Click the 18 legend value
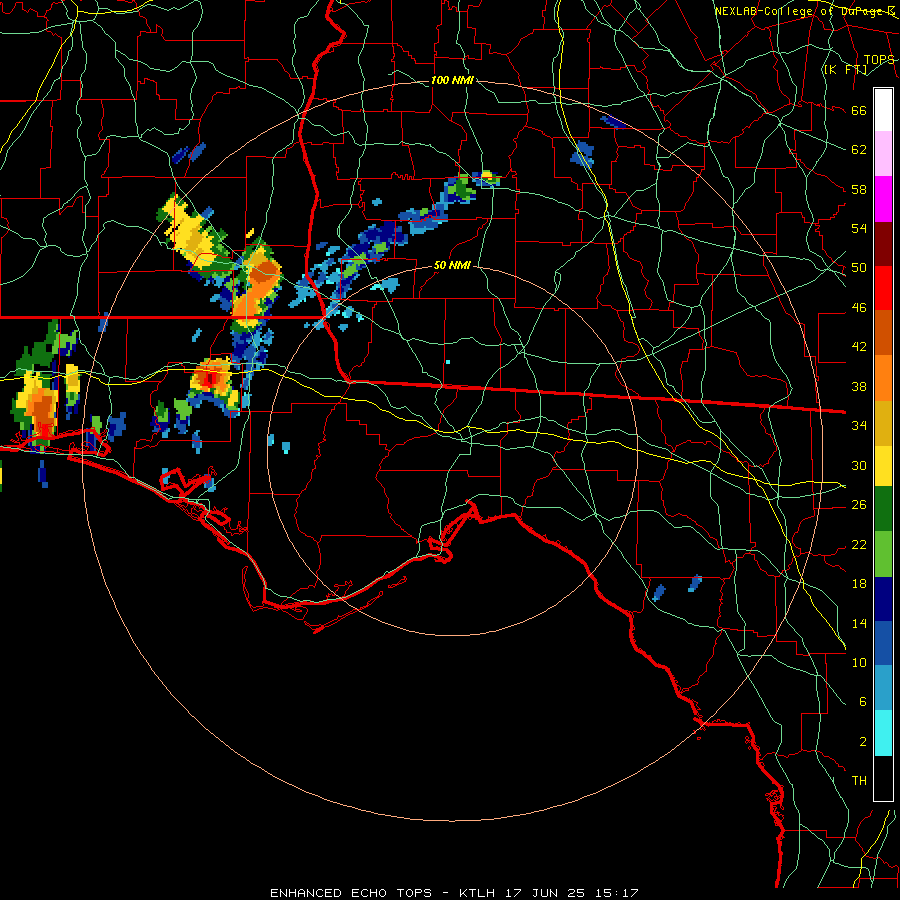 tap(859, 584)
